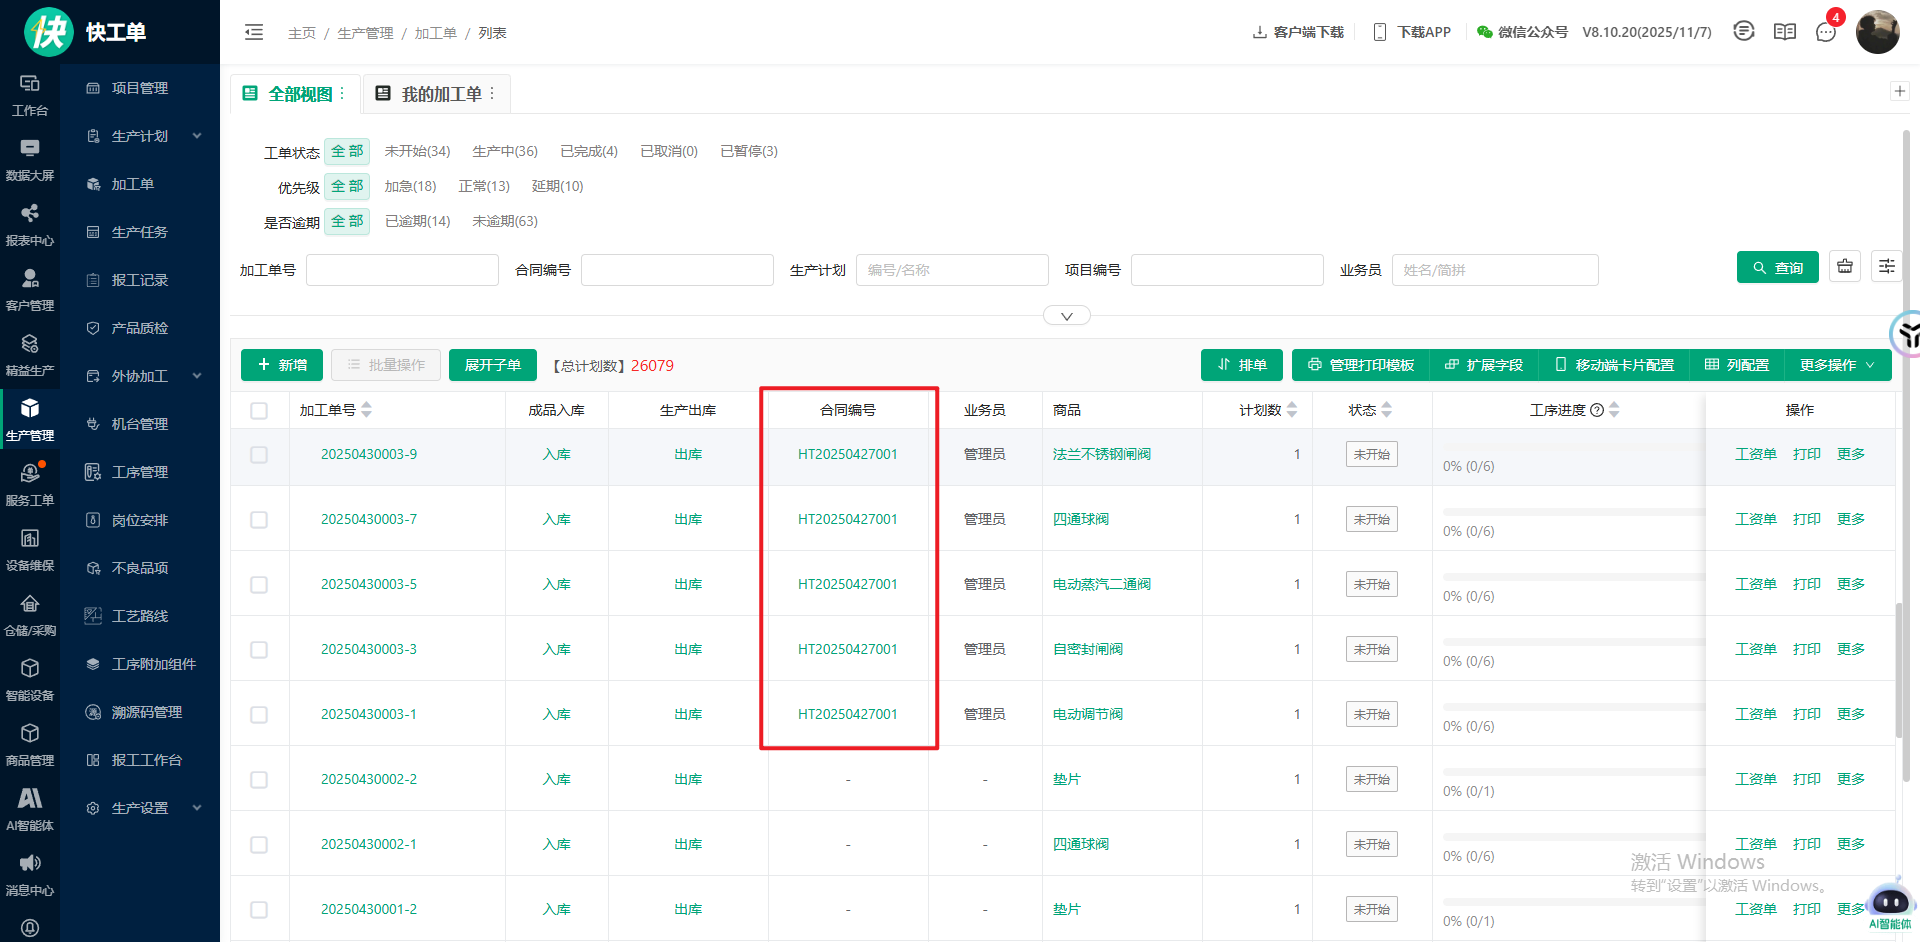Click the green 新增 button
Screen dimensions: 1920x942
(282, 365)
